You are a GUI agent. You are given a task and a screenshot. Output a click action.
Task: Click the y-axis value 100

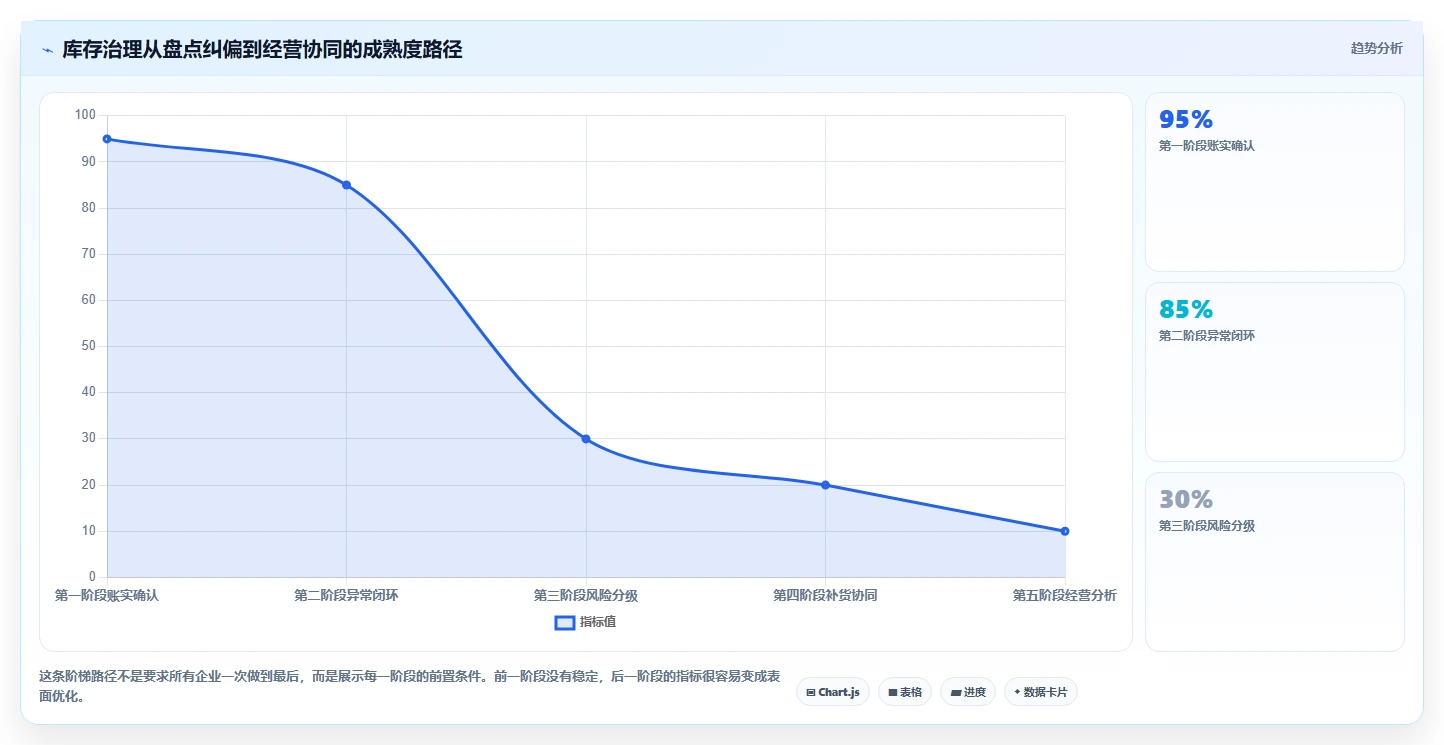[x=85, y=115]
